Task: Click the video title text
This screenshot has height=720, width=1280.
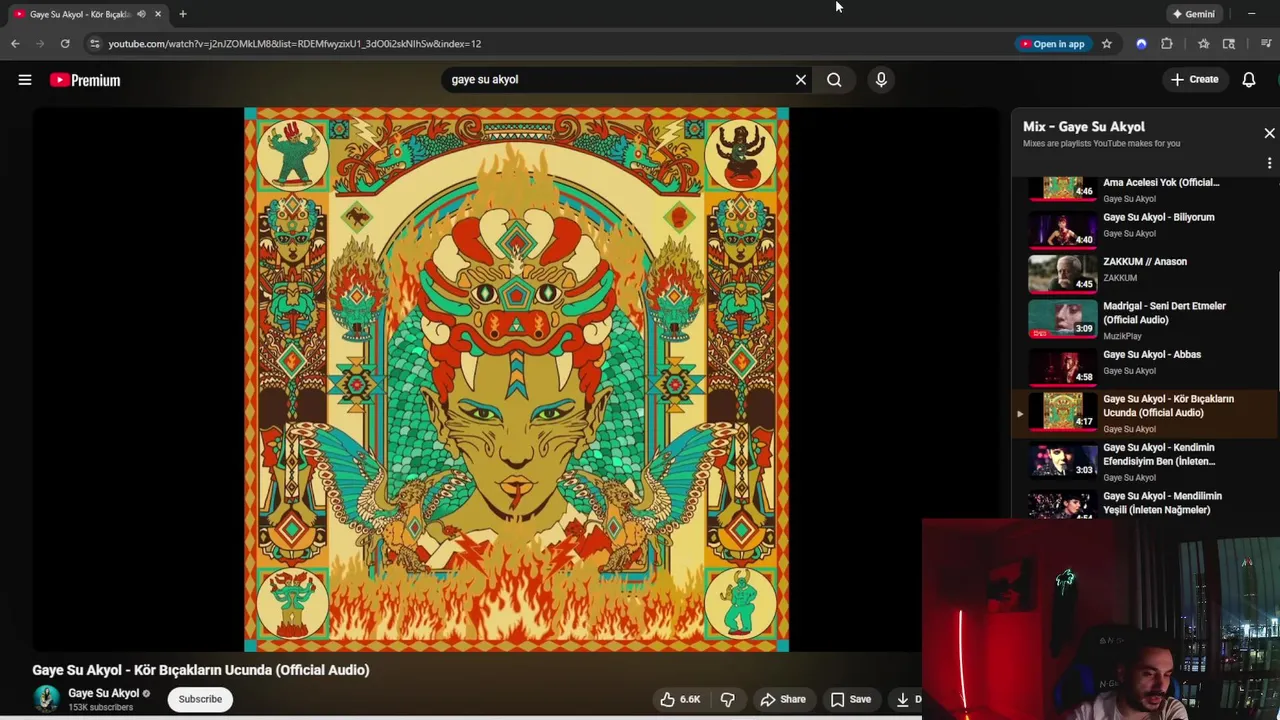Action: coord(200,670)
